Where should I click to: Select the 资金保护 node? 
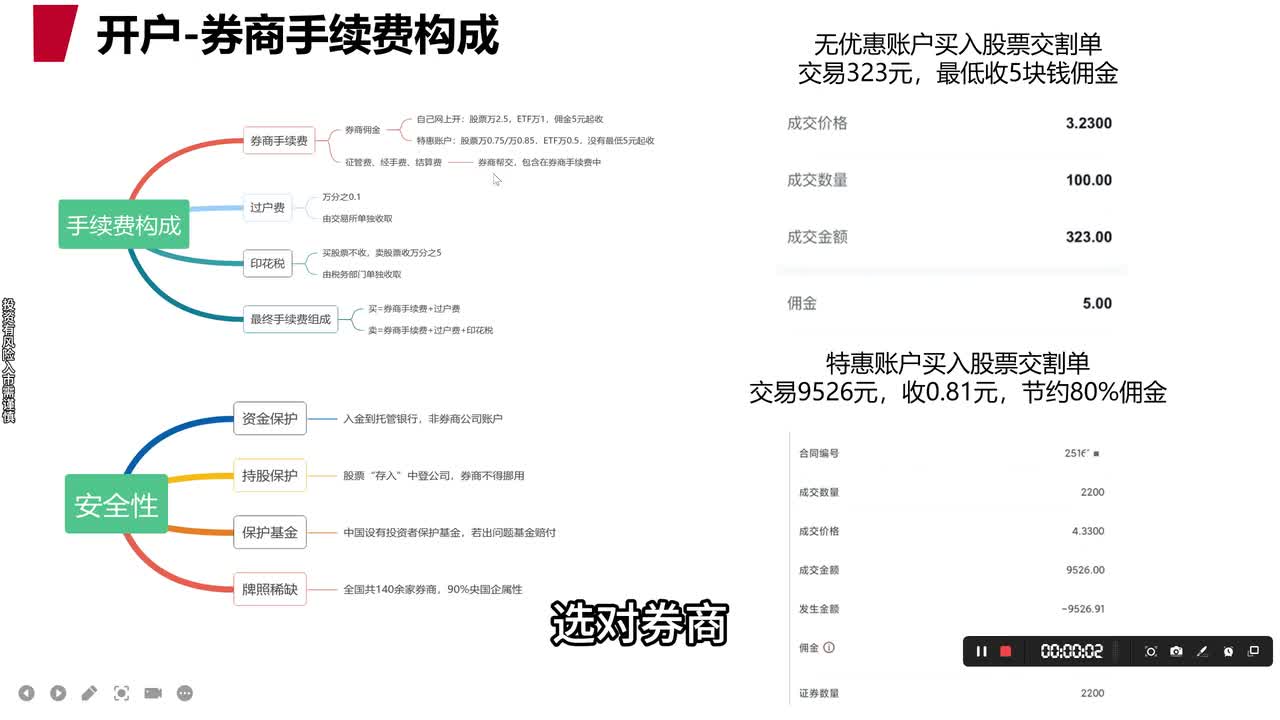(270, 418)
